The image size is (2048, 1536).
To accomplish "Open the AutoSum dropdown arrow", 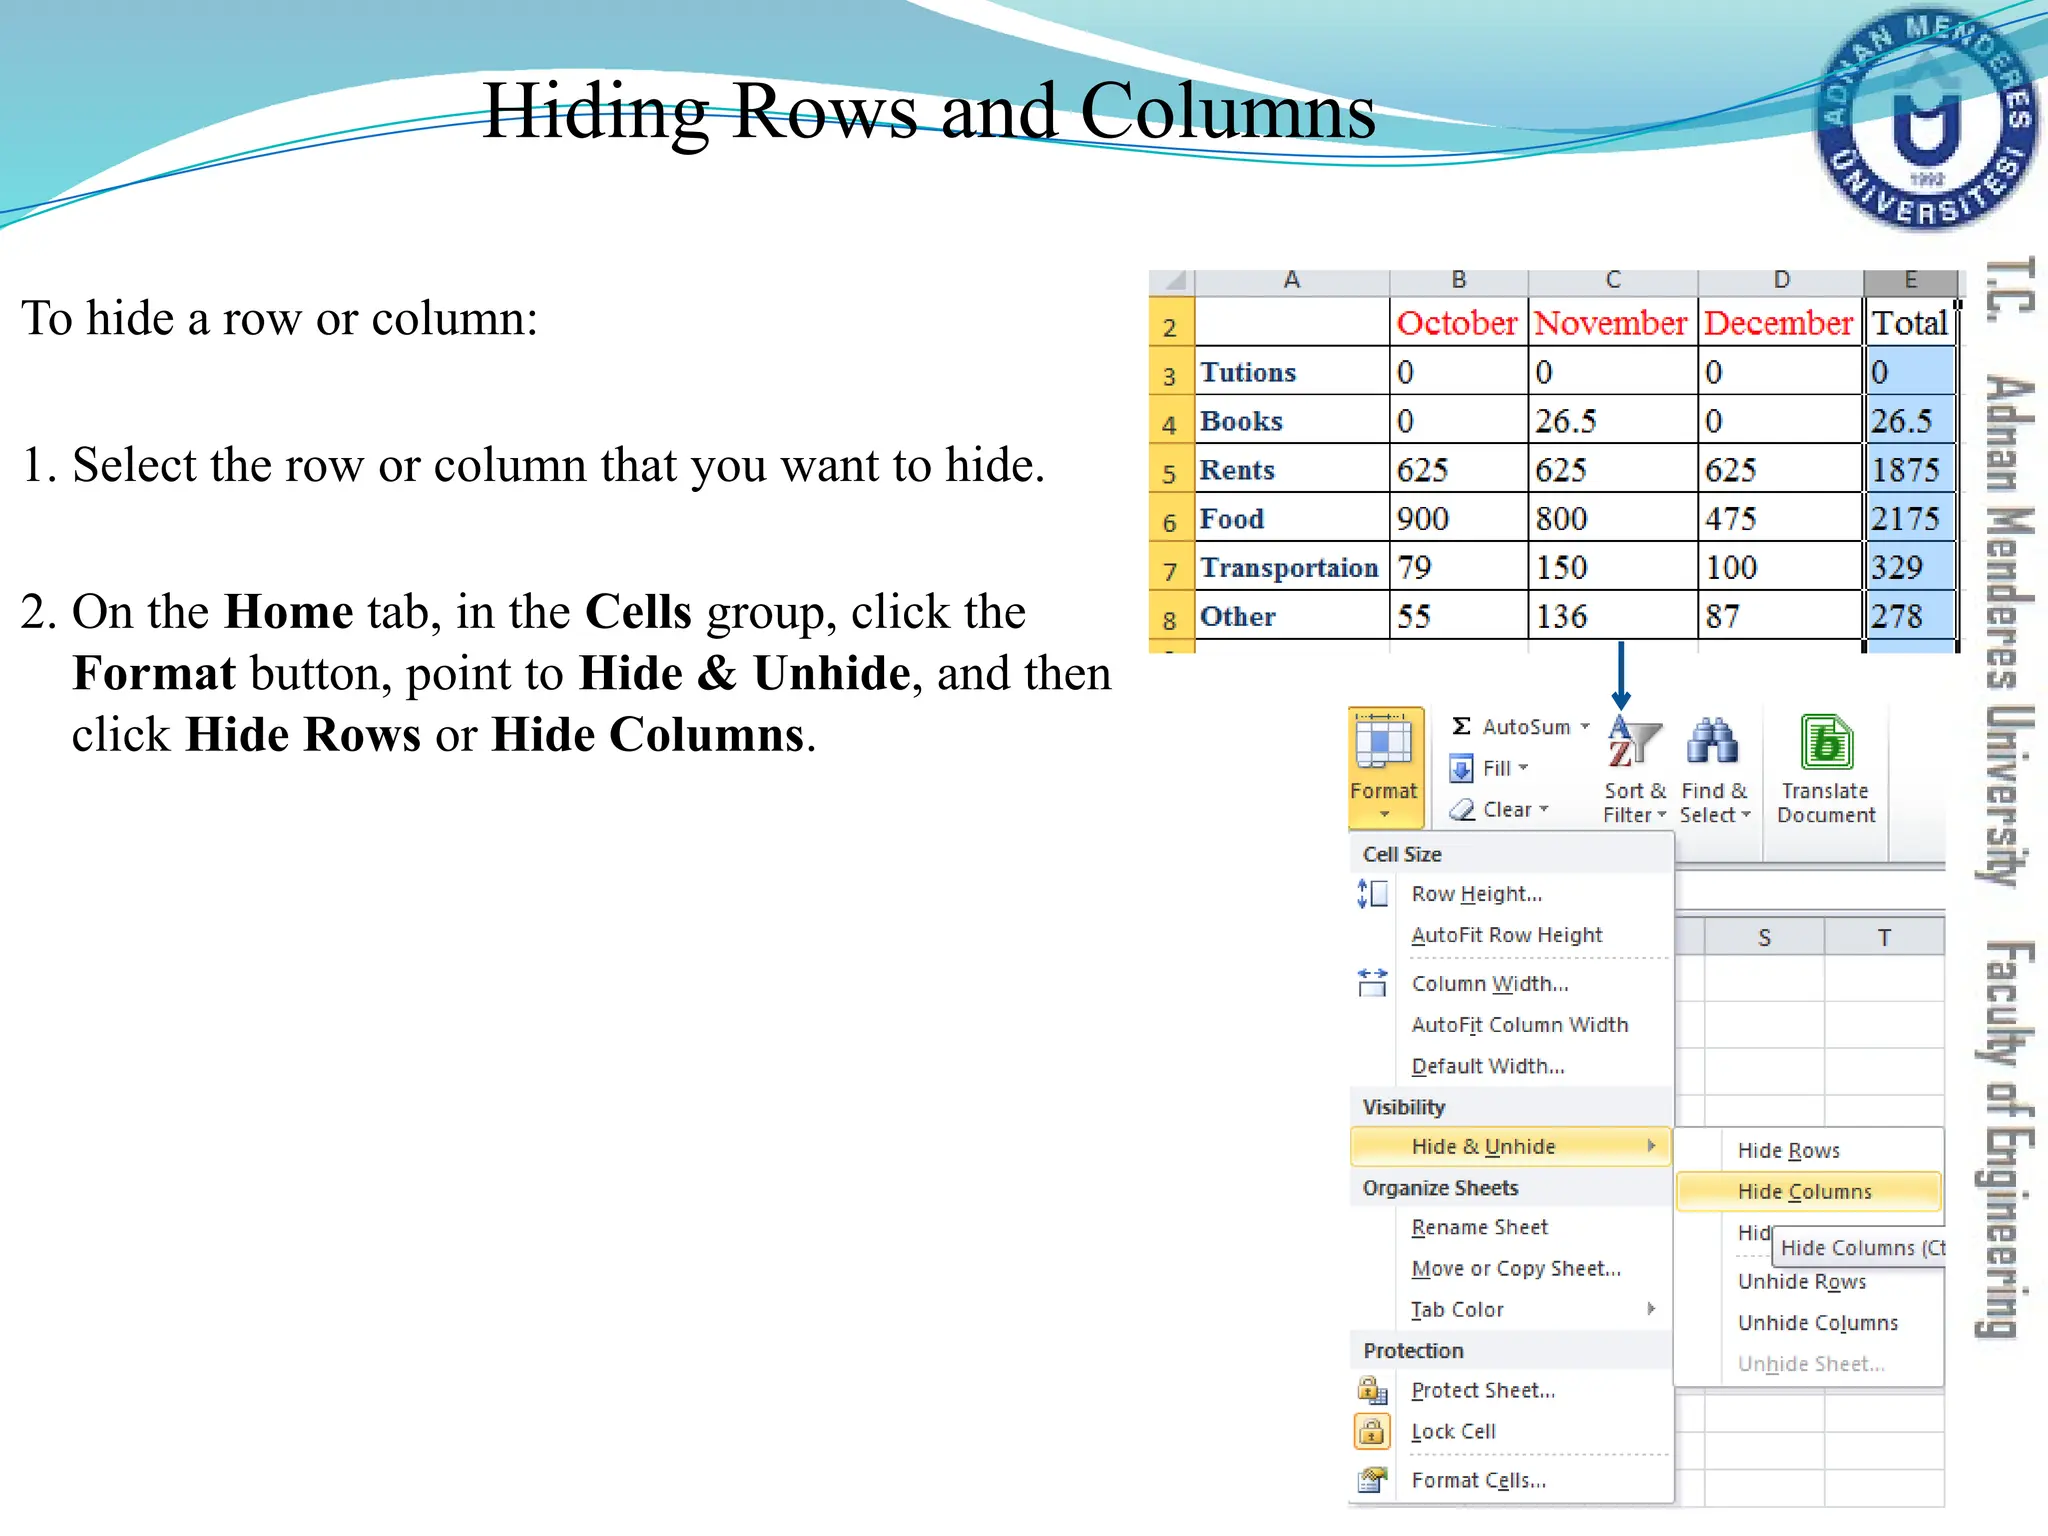I will [x=1585, y=727].
